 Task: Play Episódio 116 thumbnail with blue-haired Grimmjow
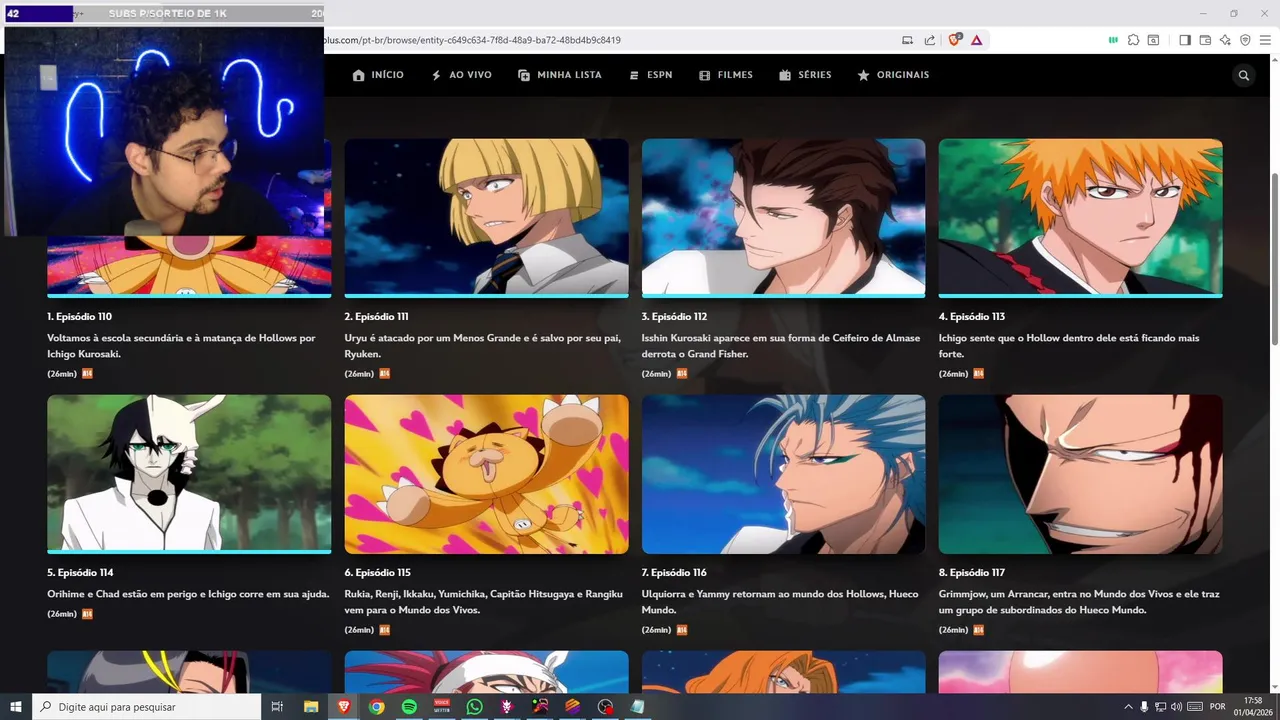784,474
